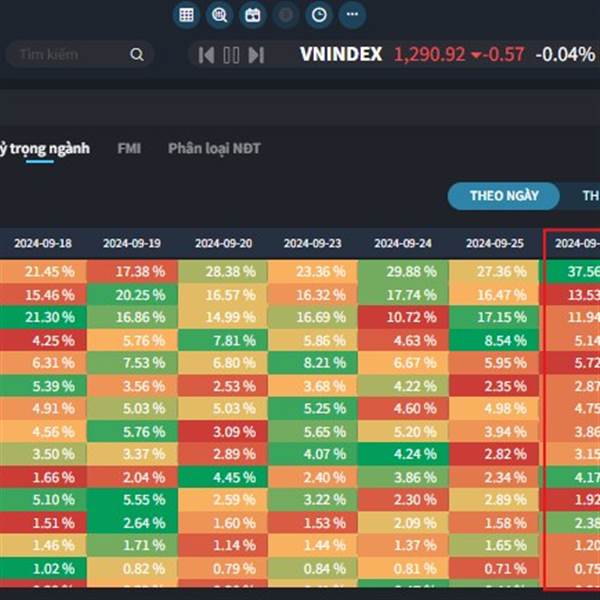Click the 7.53 % cell
Image resolution: width=600 pixels, height=600 pixels.
click(x=132, y=363)
